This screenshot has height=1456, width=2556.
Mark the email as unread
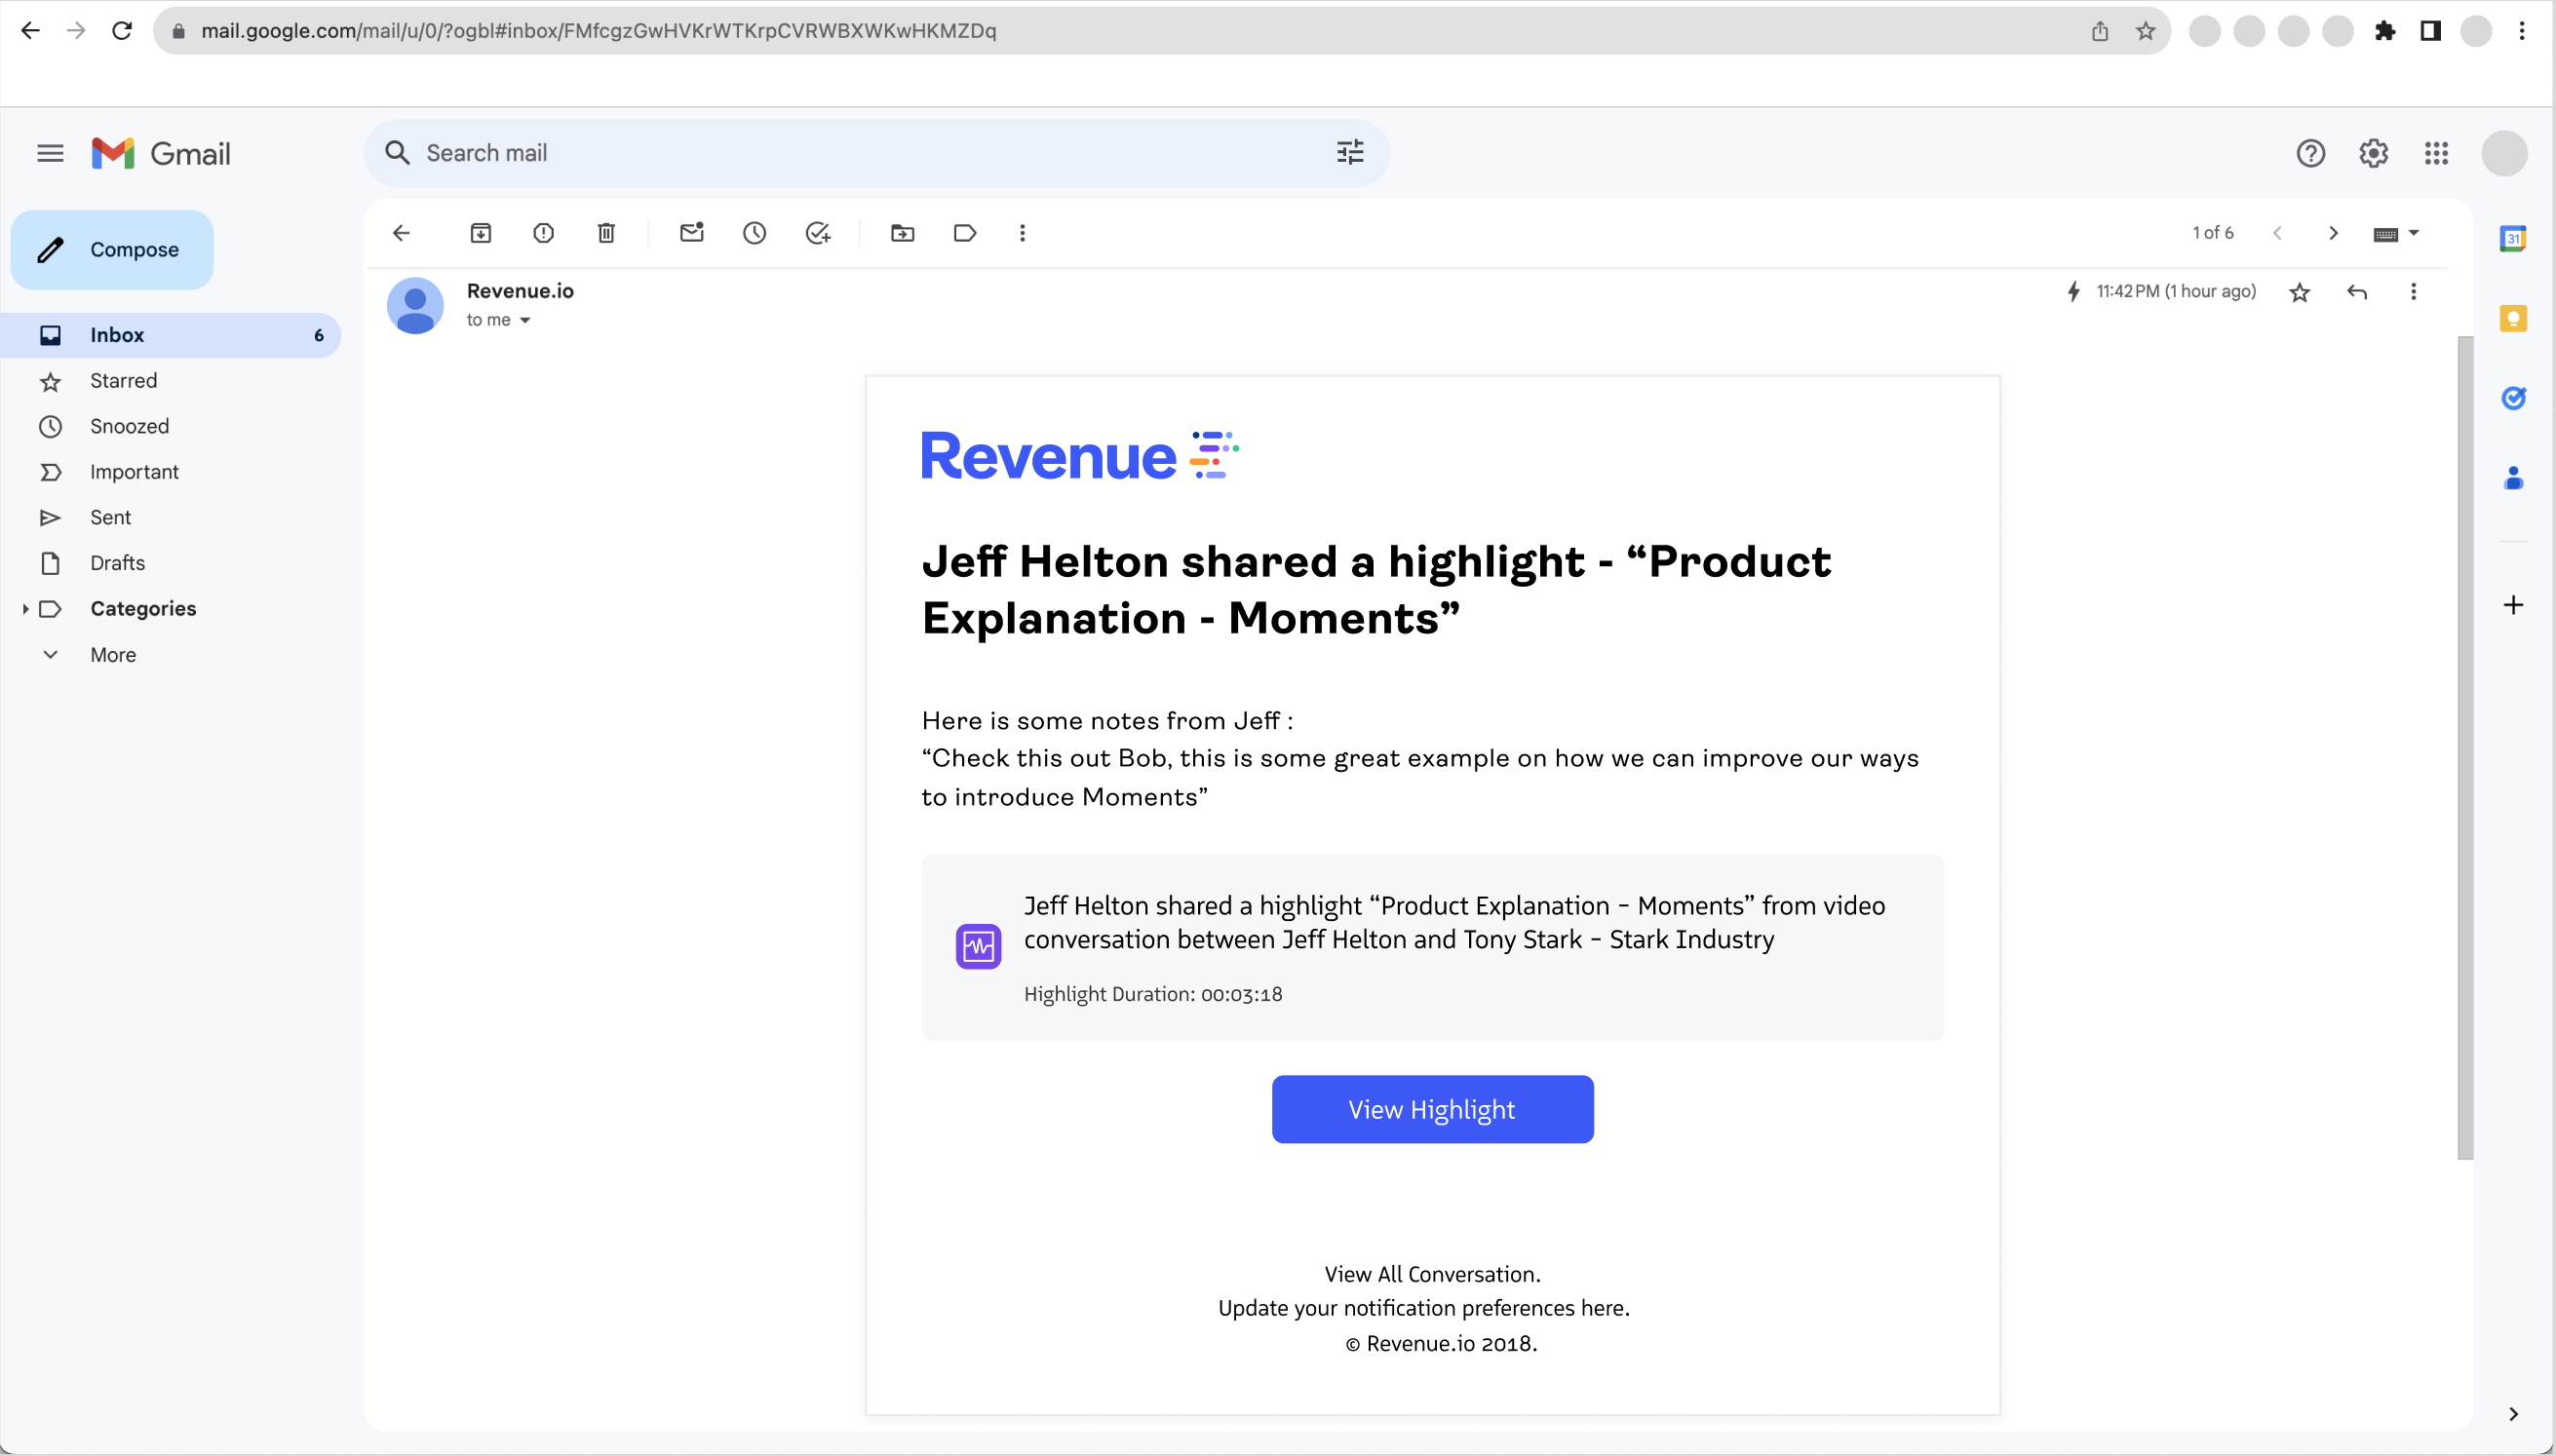[692, 233]
